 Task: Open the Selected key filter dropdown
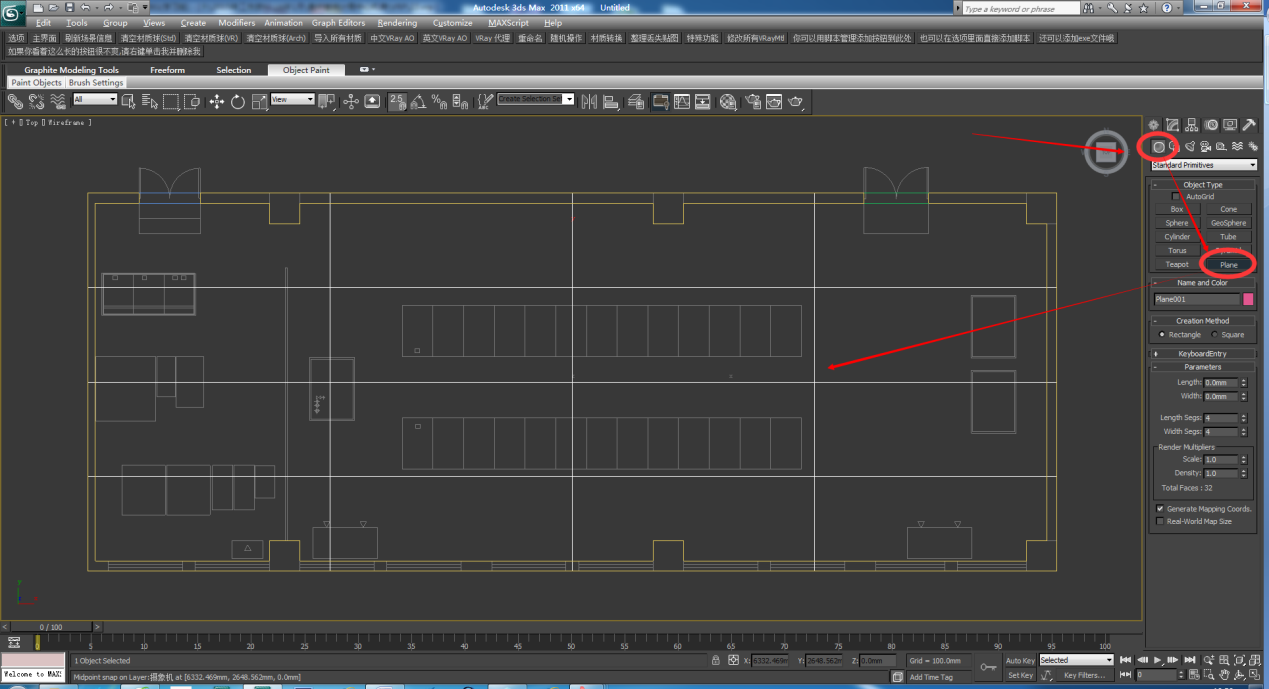1076,660
